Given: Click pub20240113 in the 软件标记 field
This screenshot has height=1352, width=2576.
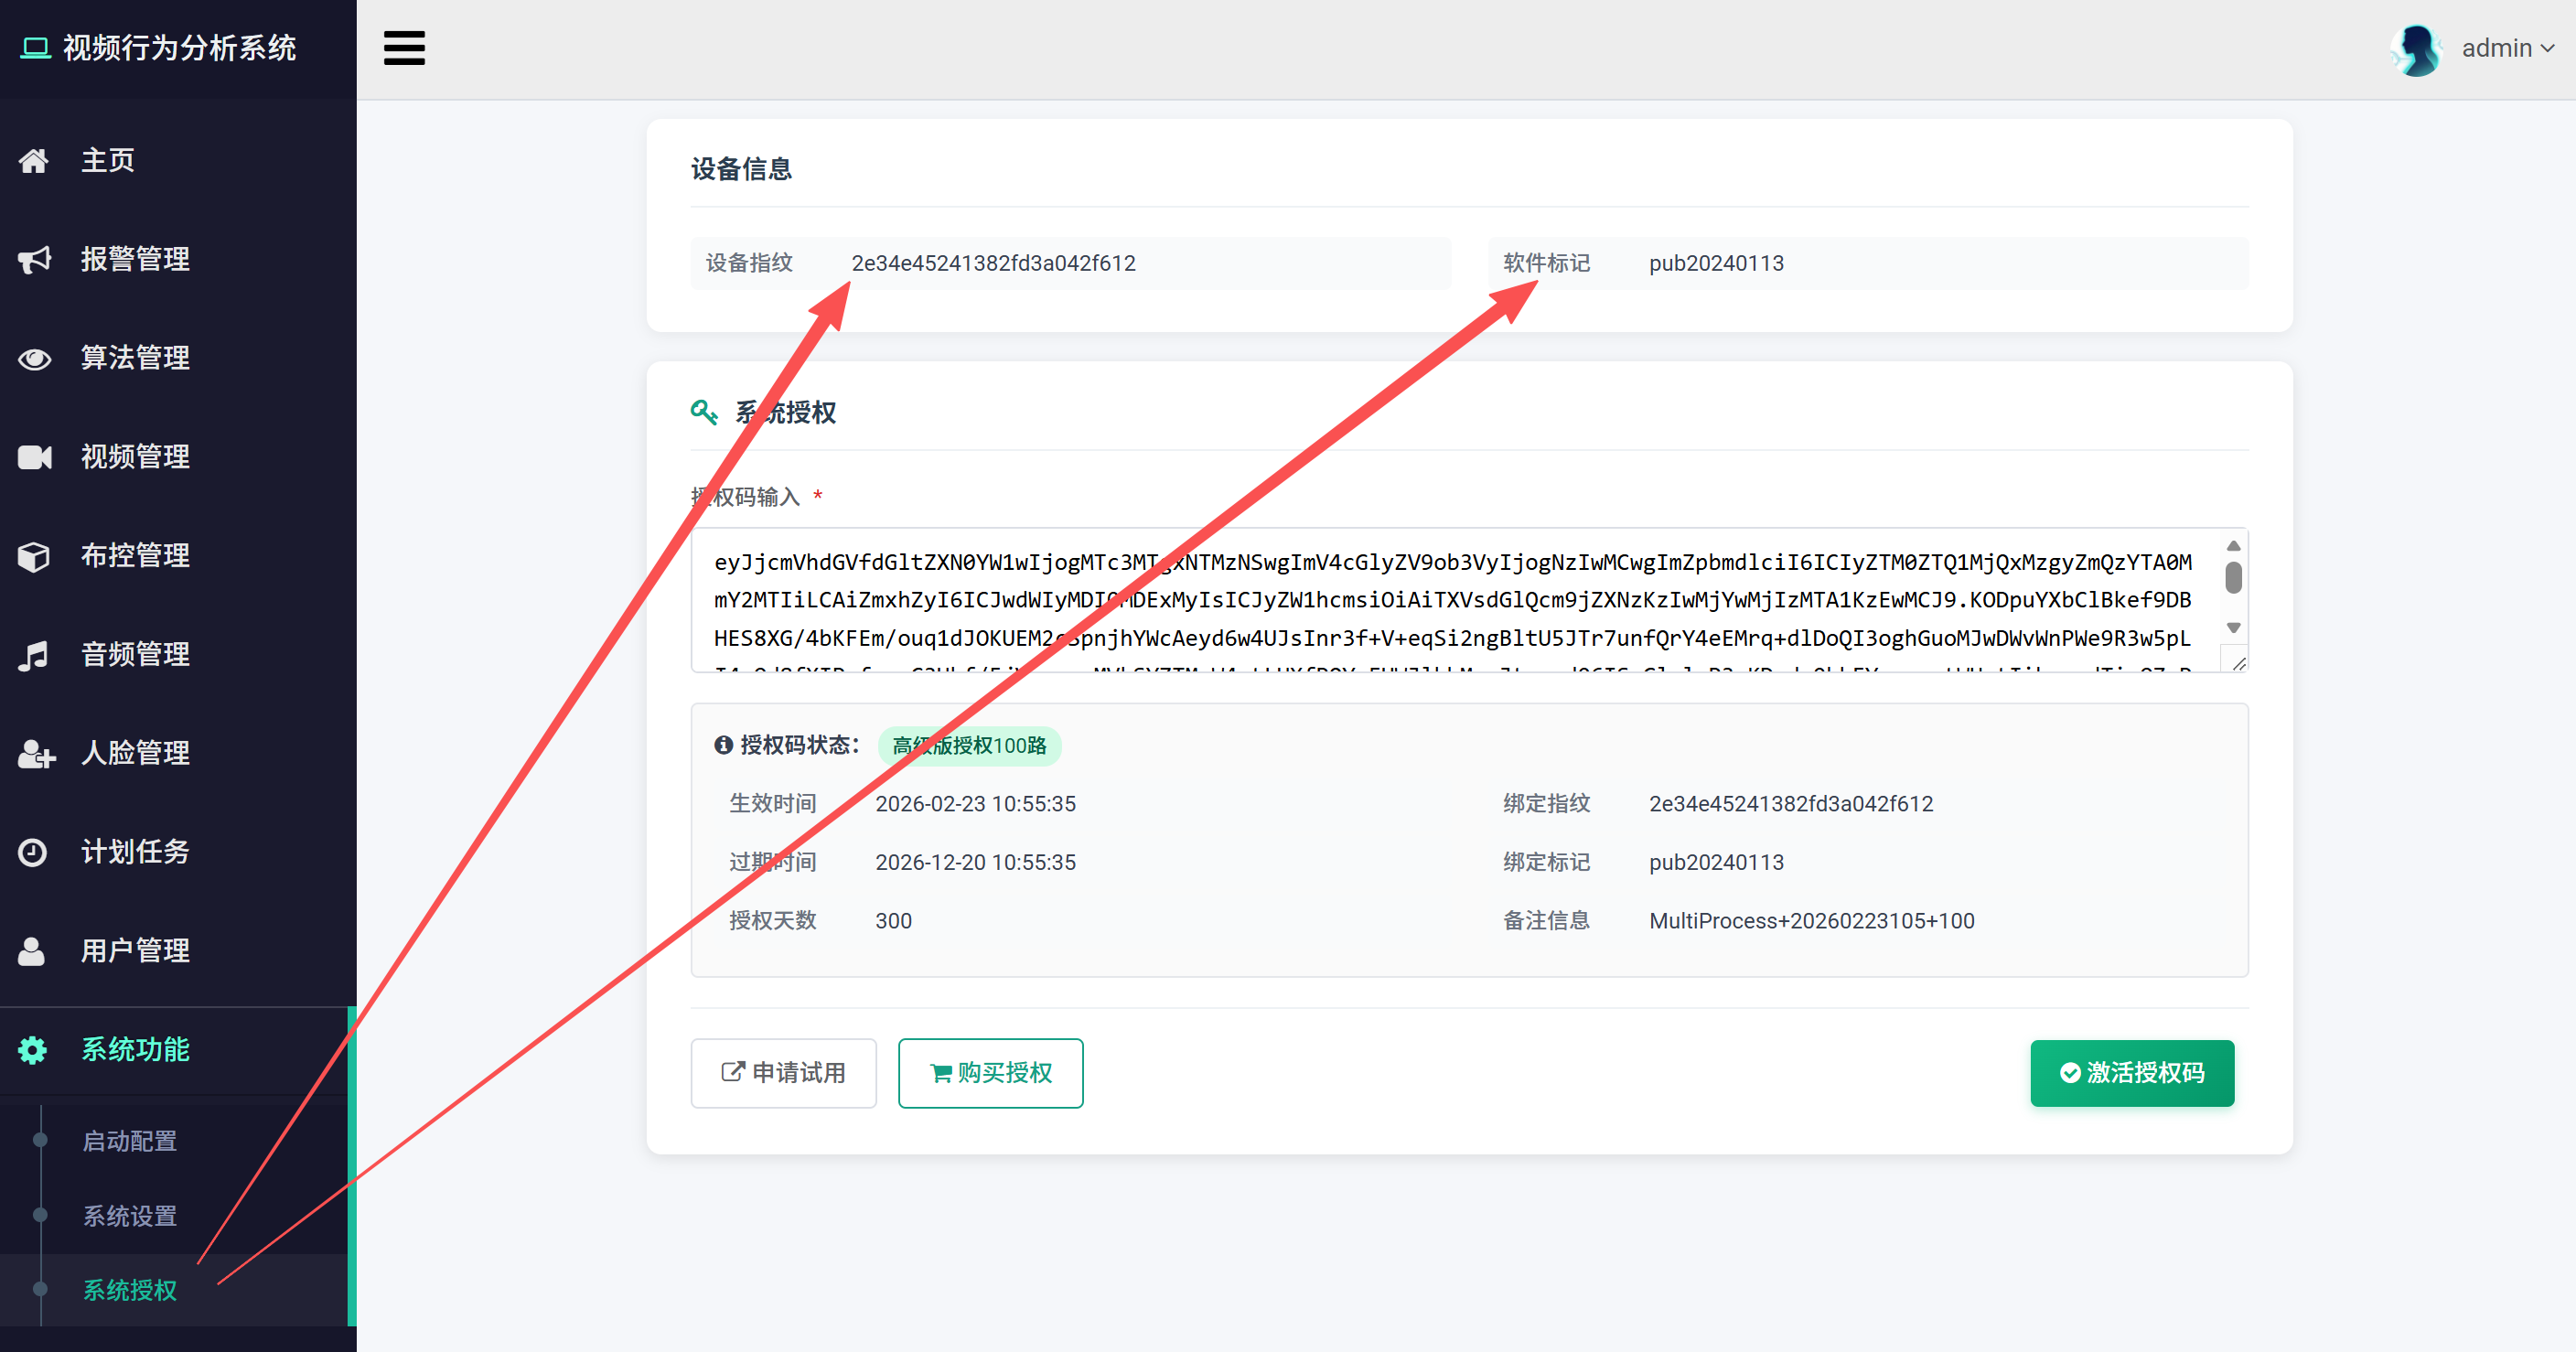Looking at the screenshot, I should pos(1716,263).
